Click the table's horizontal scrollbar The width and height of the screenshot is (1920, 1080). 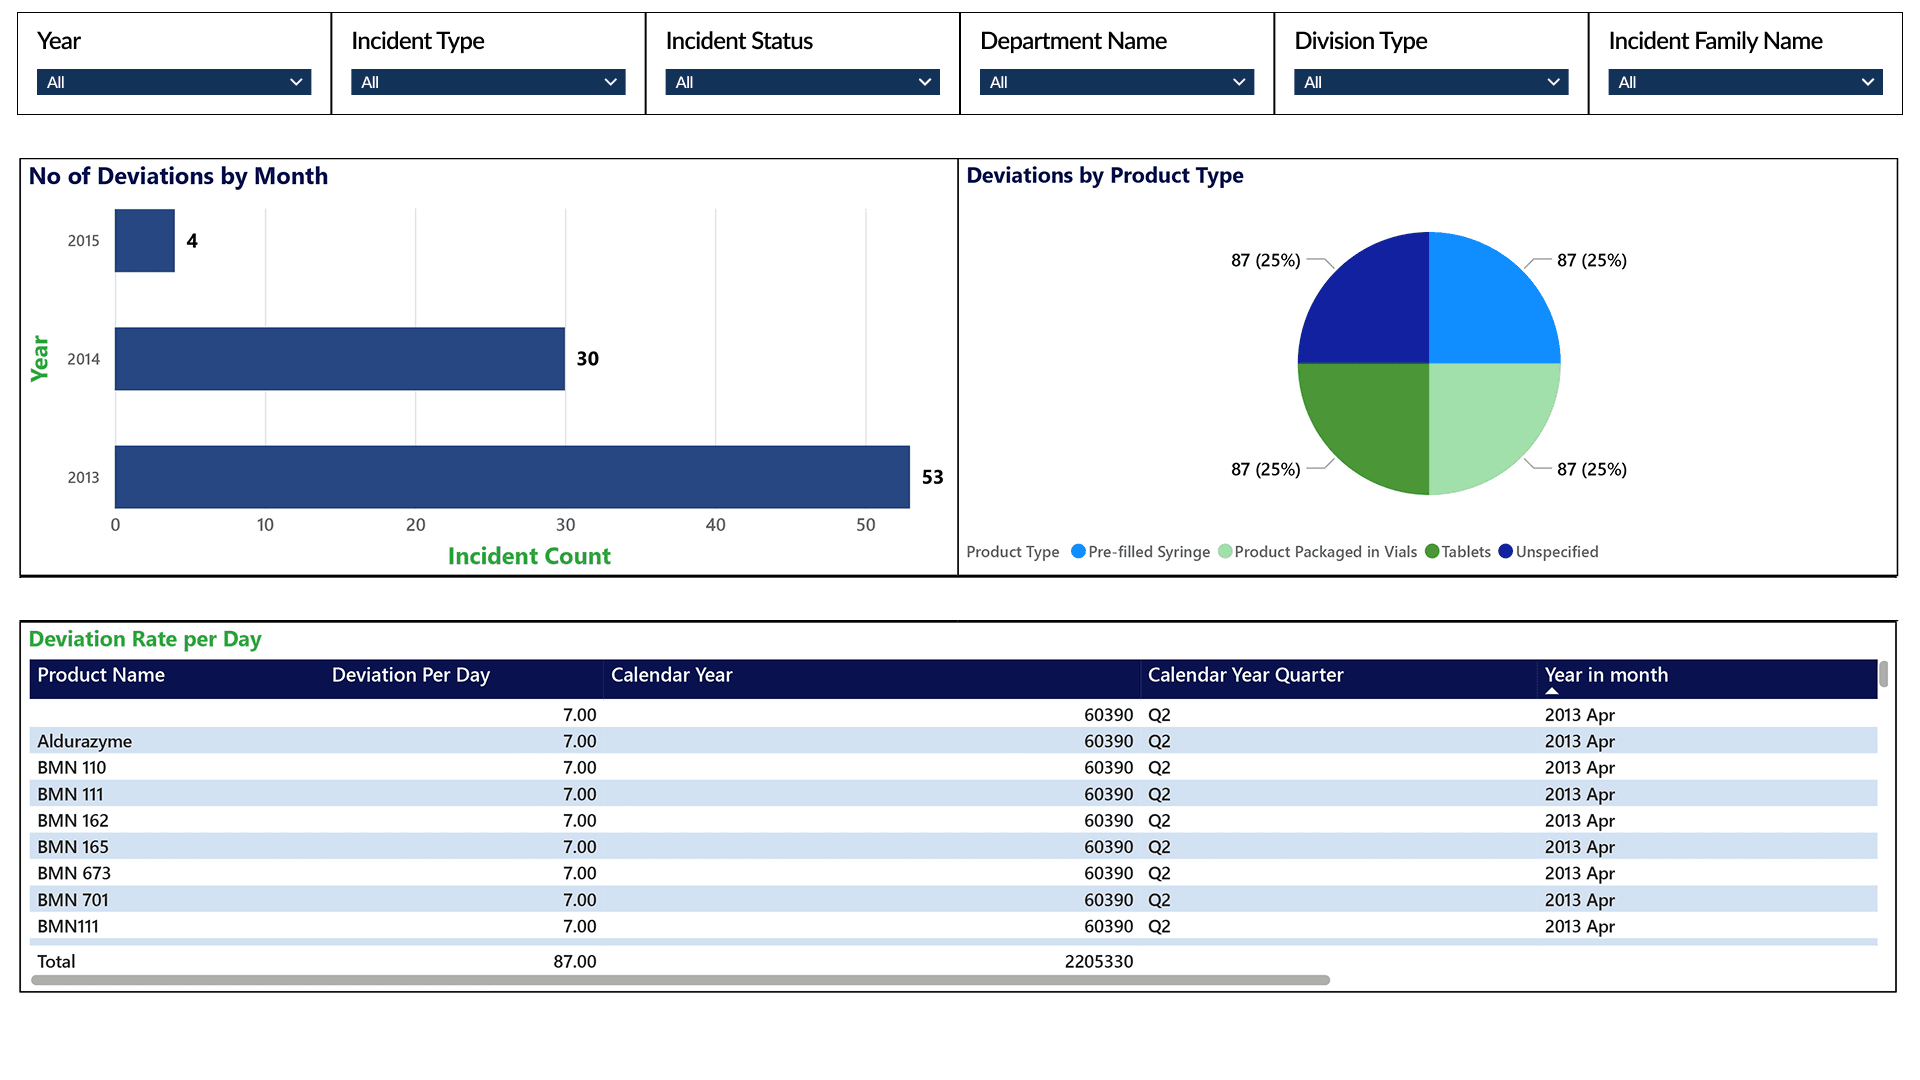point(680,980)
